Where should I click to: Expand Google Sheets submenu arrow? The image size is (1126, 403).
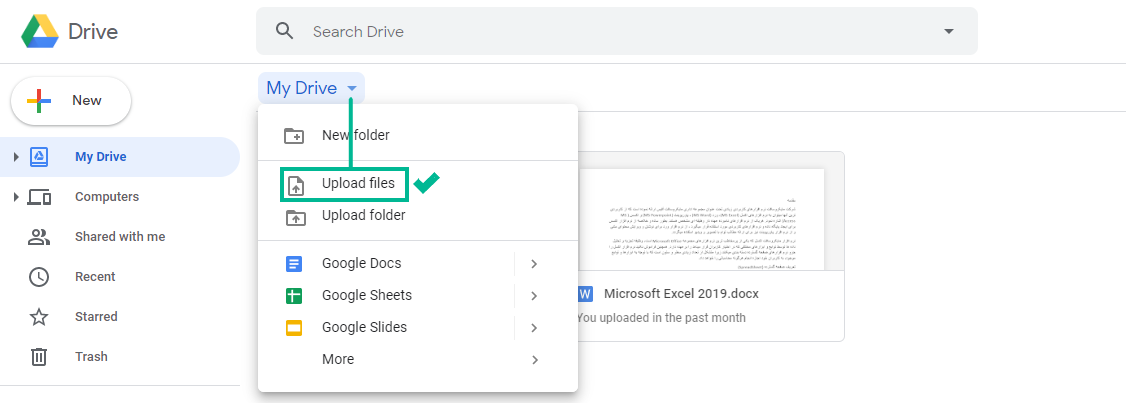[534, 295]
